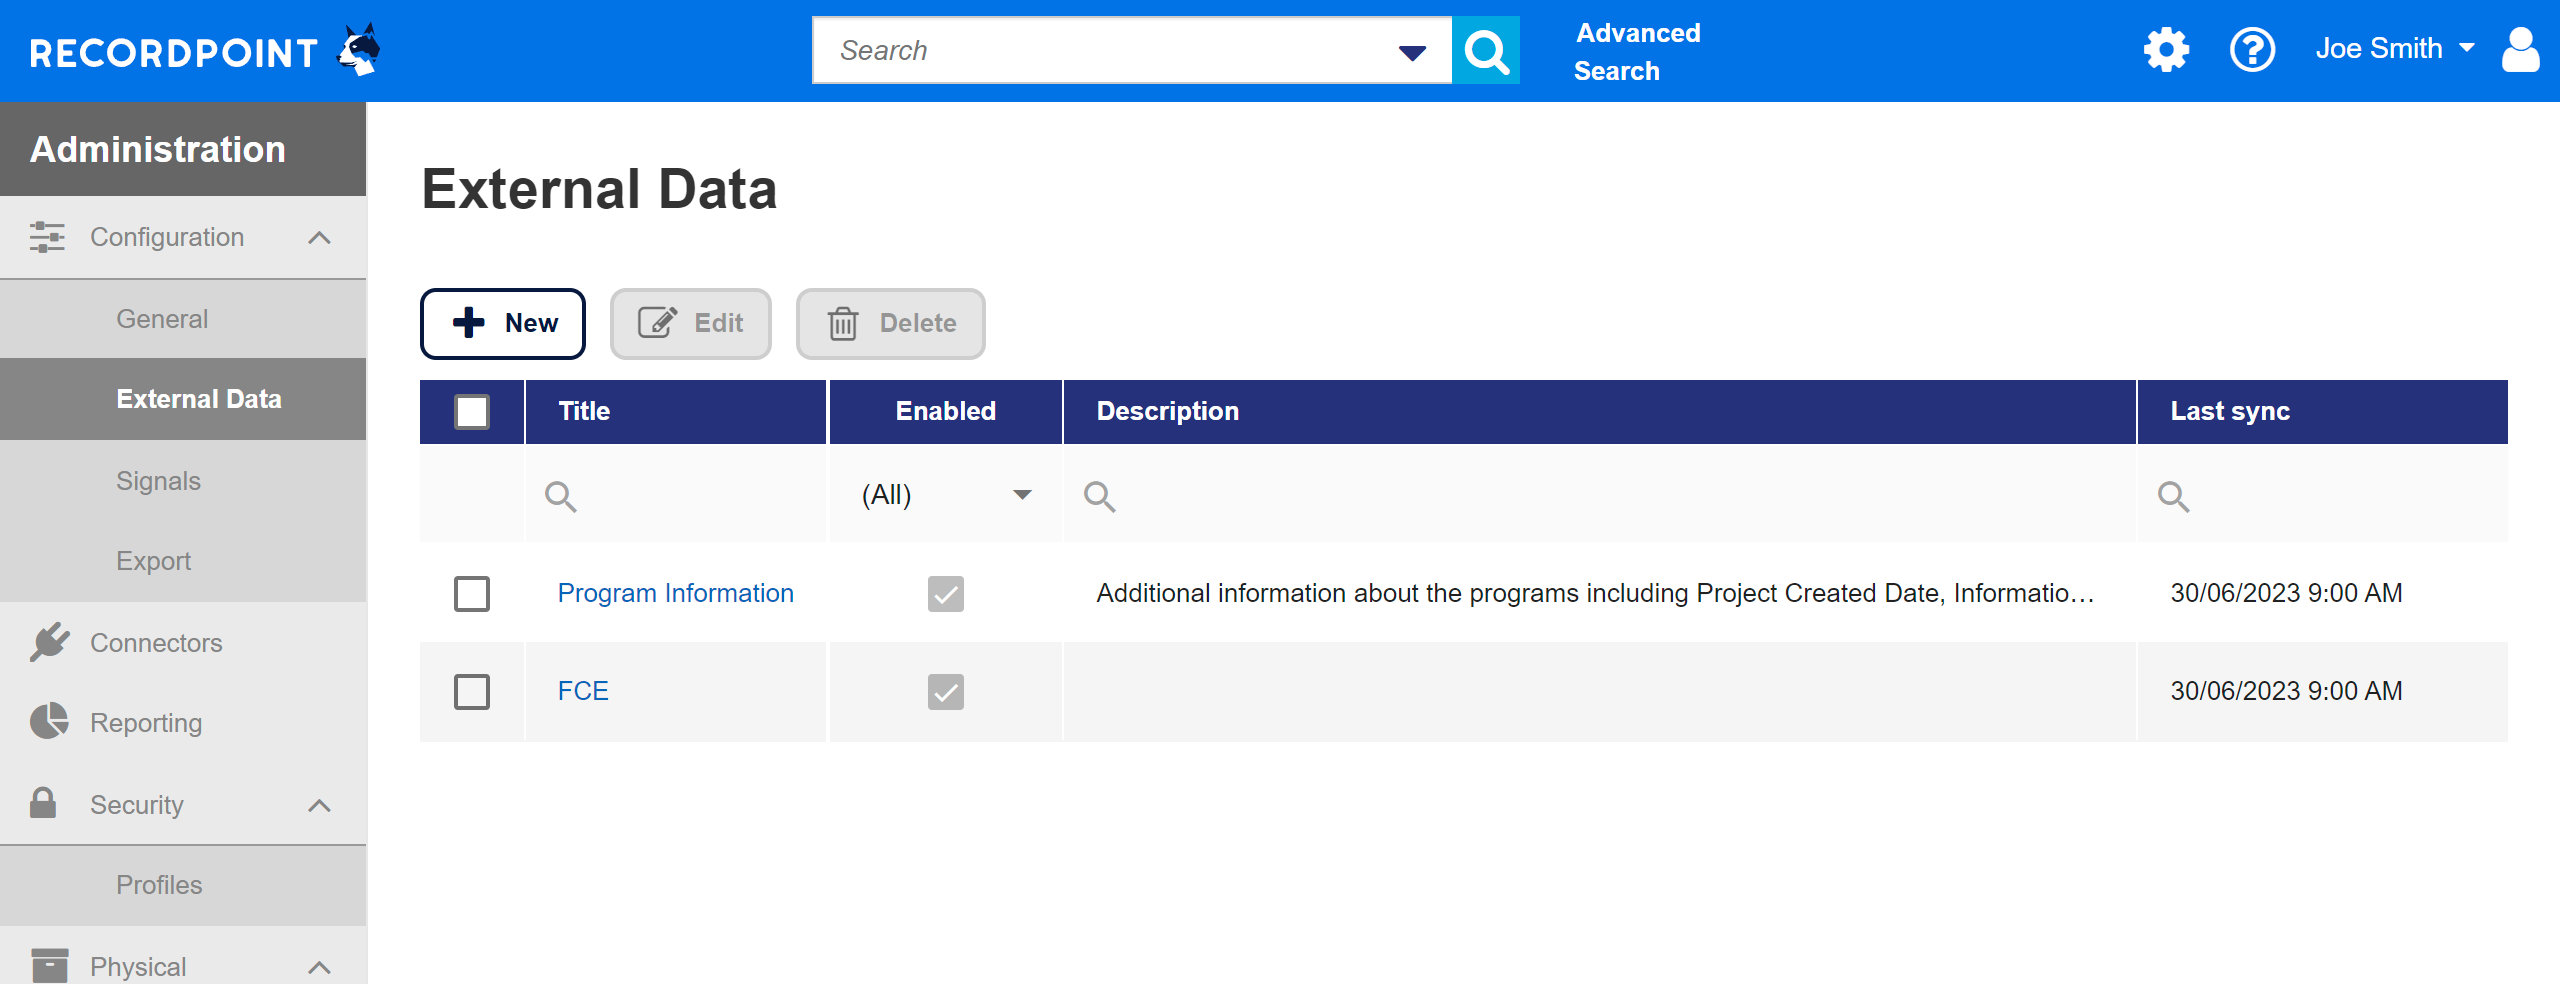The width and height of the screenshot is (2560, 984).
Task: Click the Security lock icon
Action: click(46, 804)
